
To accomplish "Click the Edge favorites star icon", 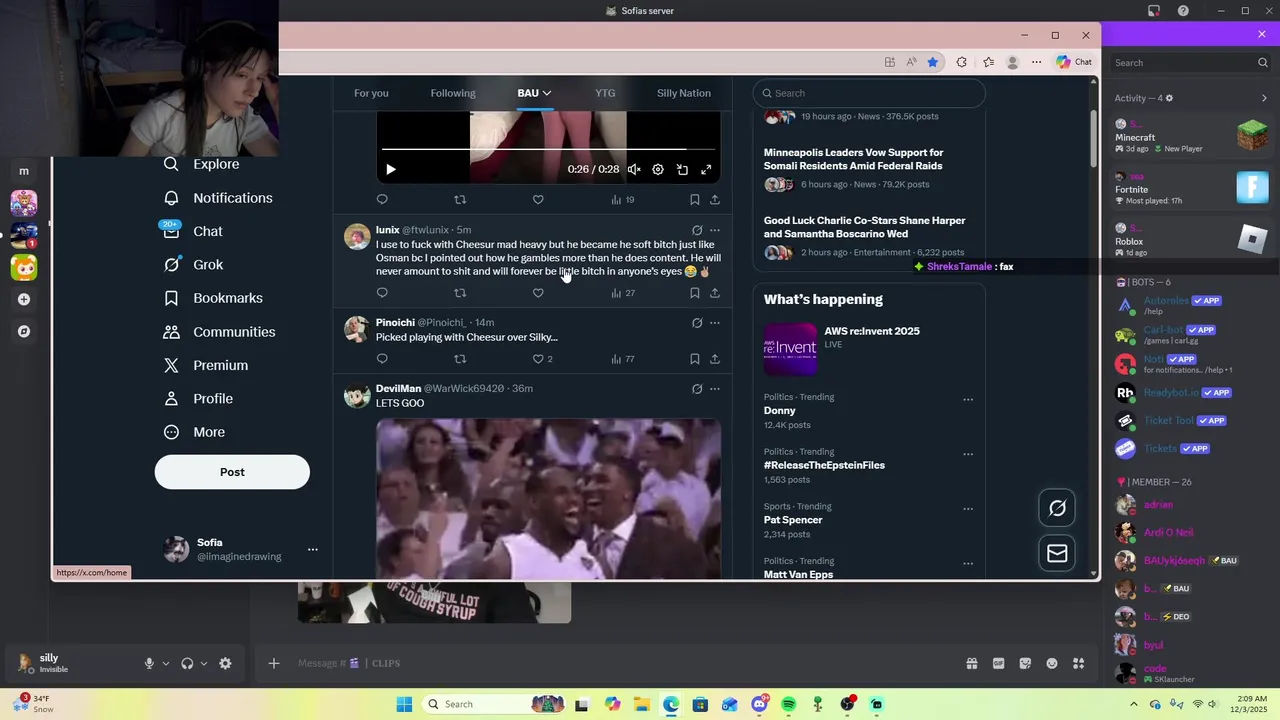I will (x=933, y=62).
